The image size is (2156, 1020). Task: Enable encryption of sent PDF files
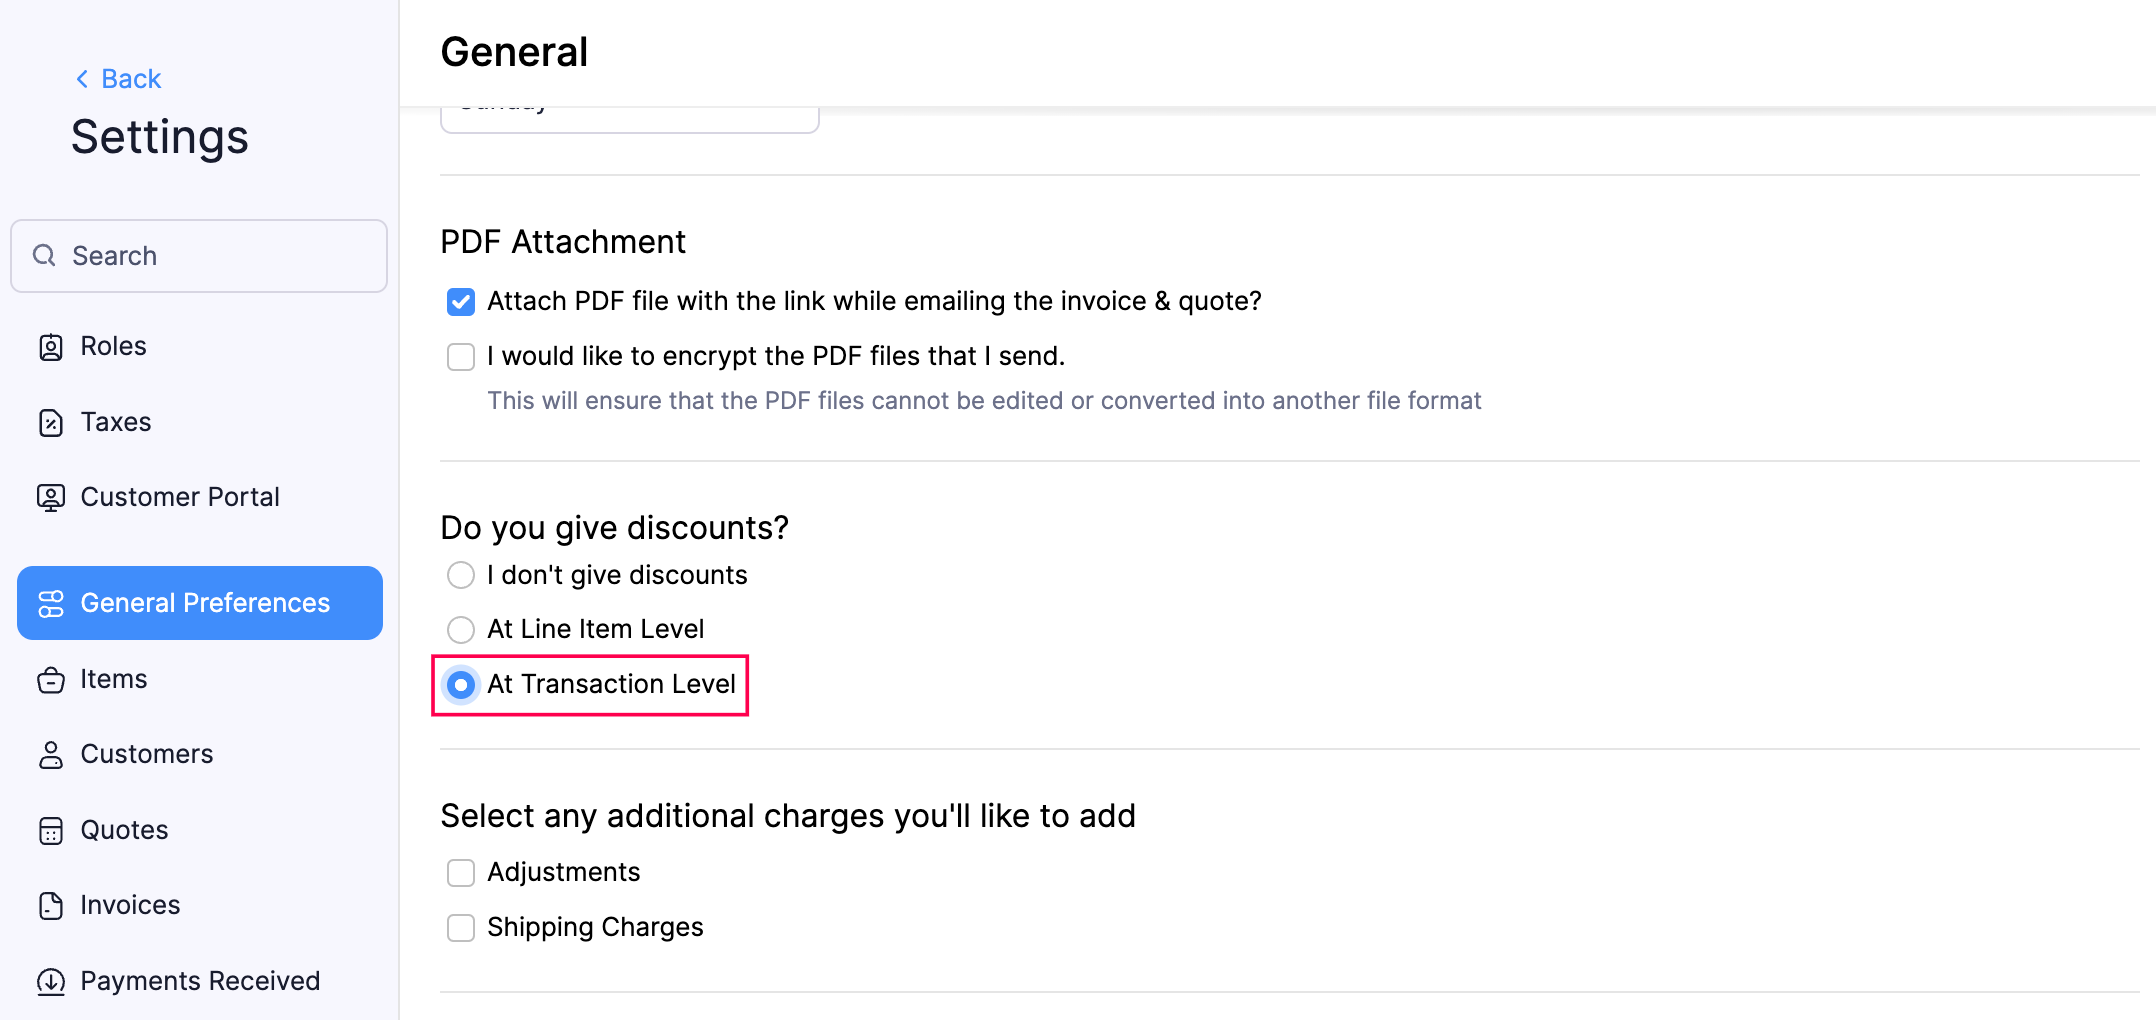tap(460, 356)
